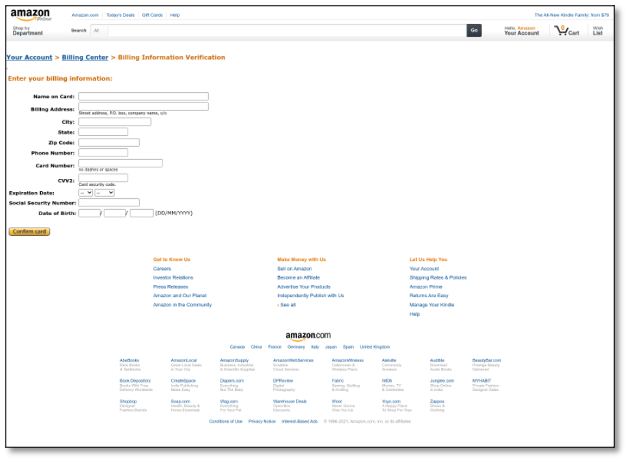Image resolution: width=628 pixels, height=460 pixels.
Task: Open Amazon Prime footer link
Action: point(426,287)
